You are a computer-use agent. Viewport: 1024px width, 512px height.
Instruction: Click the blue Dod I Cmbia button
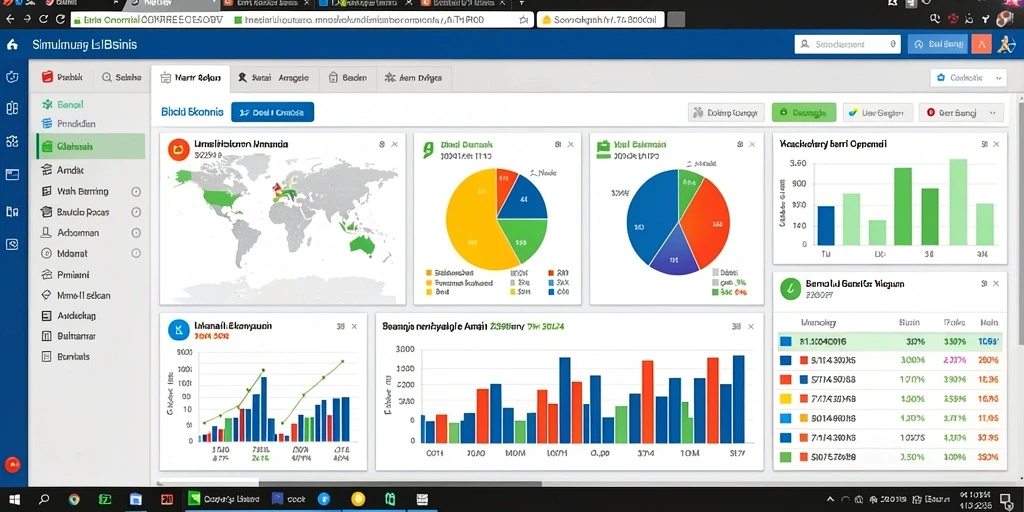click(272, 112)
